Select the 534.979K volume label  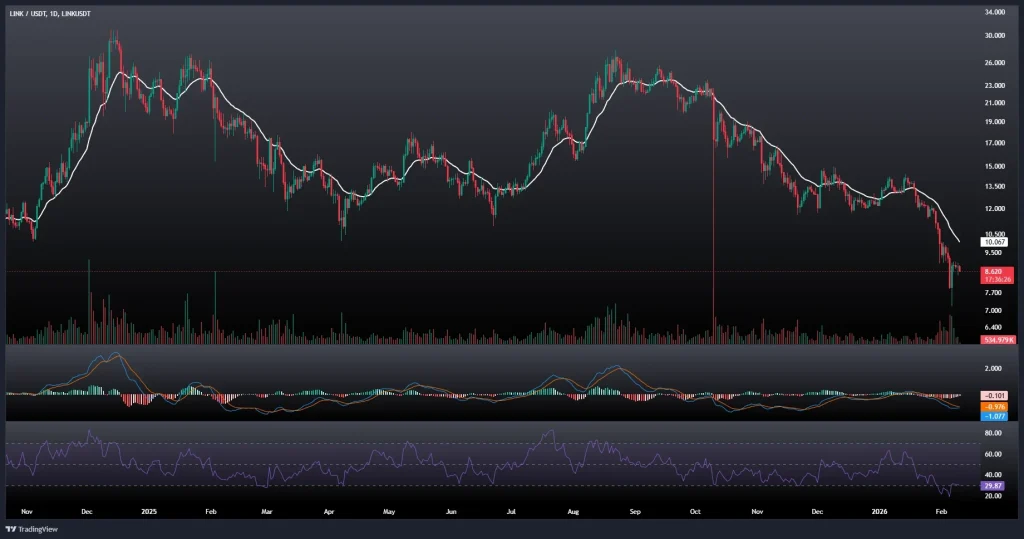point(997,340)
